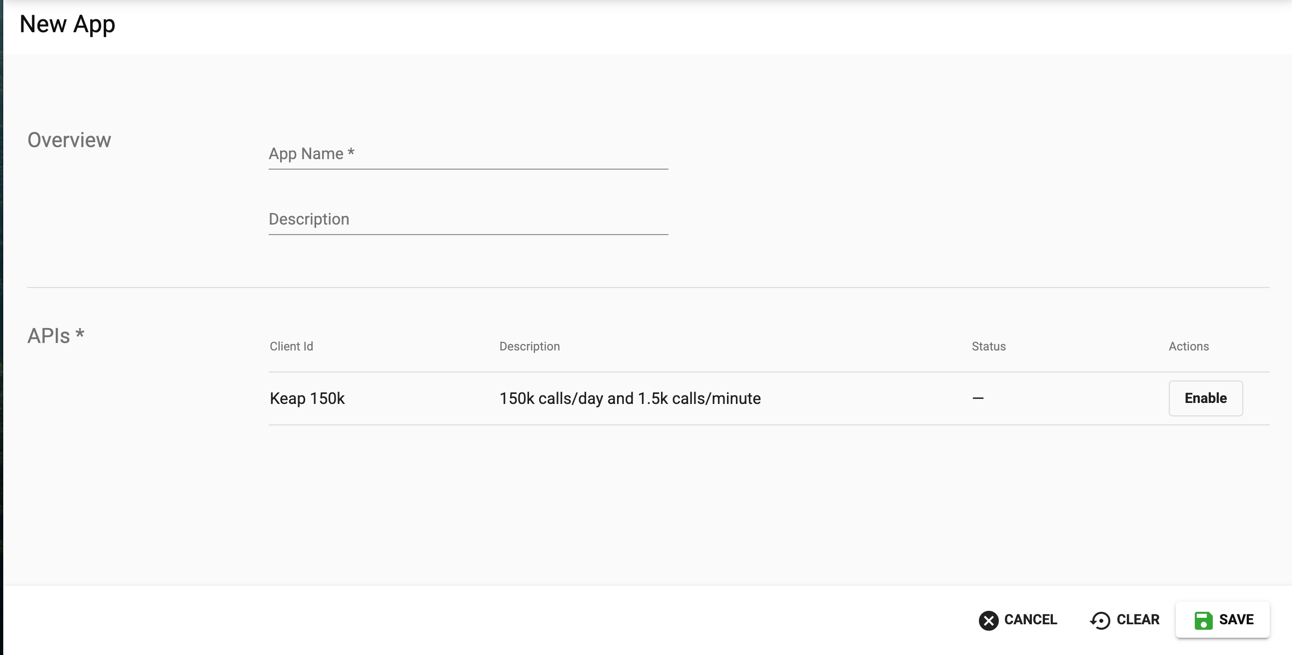Click the APIs section label

tap(55, 335)
